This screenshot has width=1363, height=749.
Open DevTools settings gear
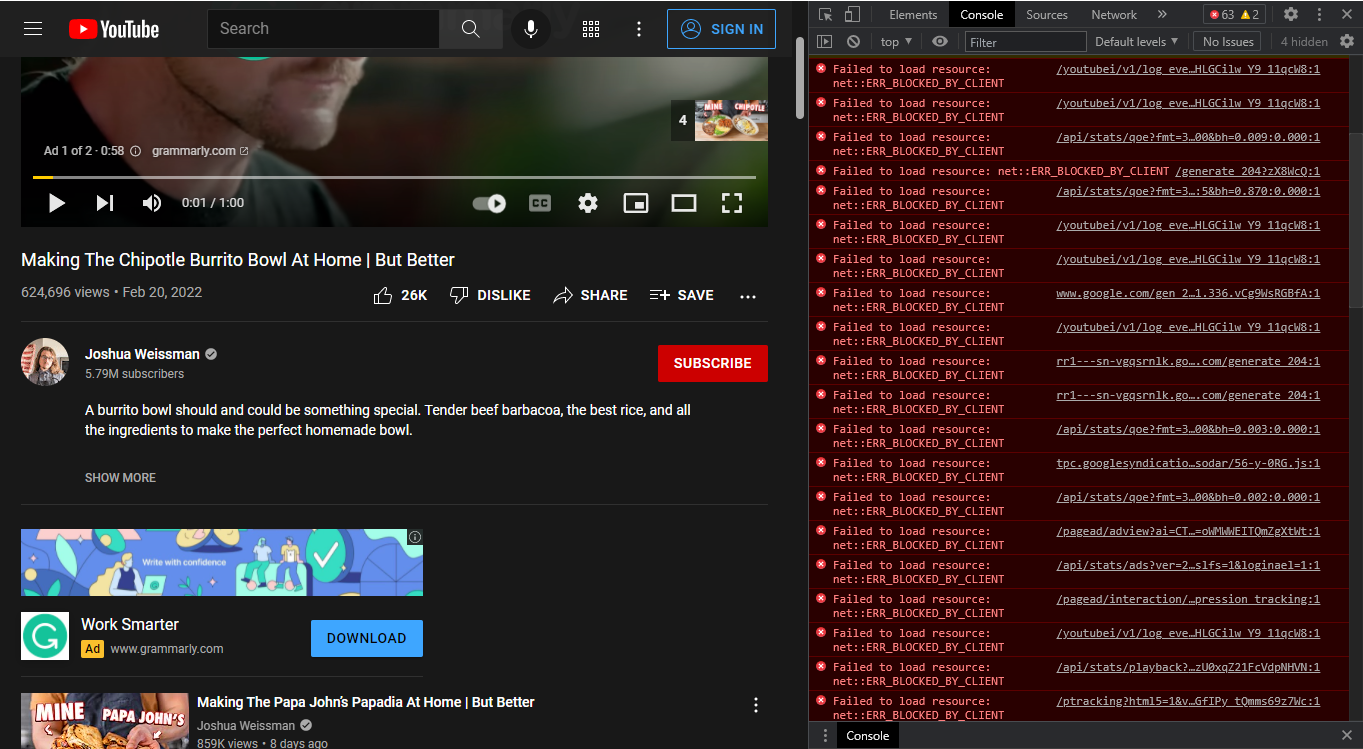pyautogui.click(x=1291, y=14)
